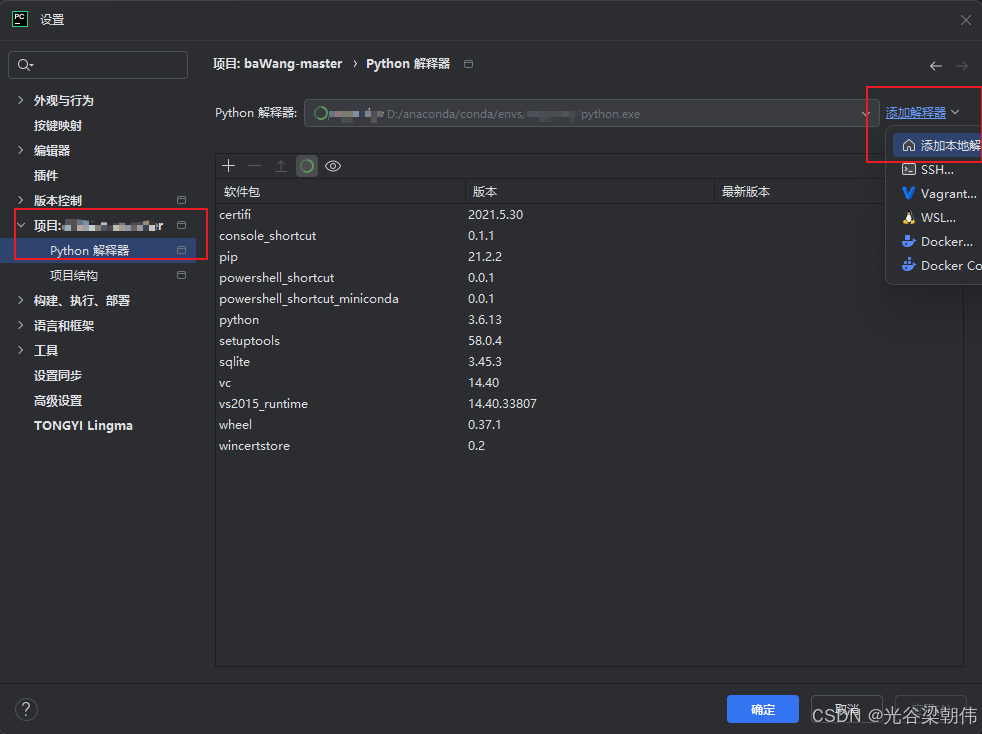Click the project-level icon beside breadcrumb
982x734 pixels.
click(468, 64)
